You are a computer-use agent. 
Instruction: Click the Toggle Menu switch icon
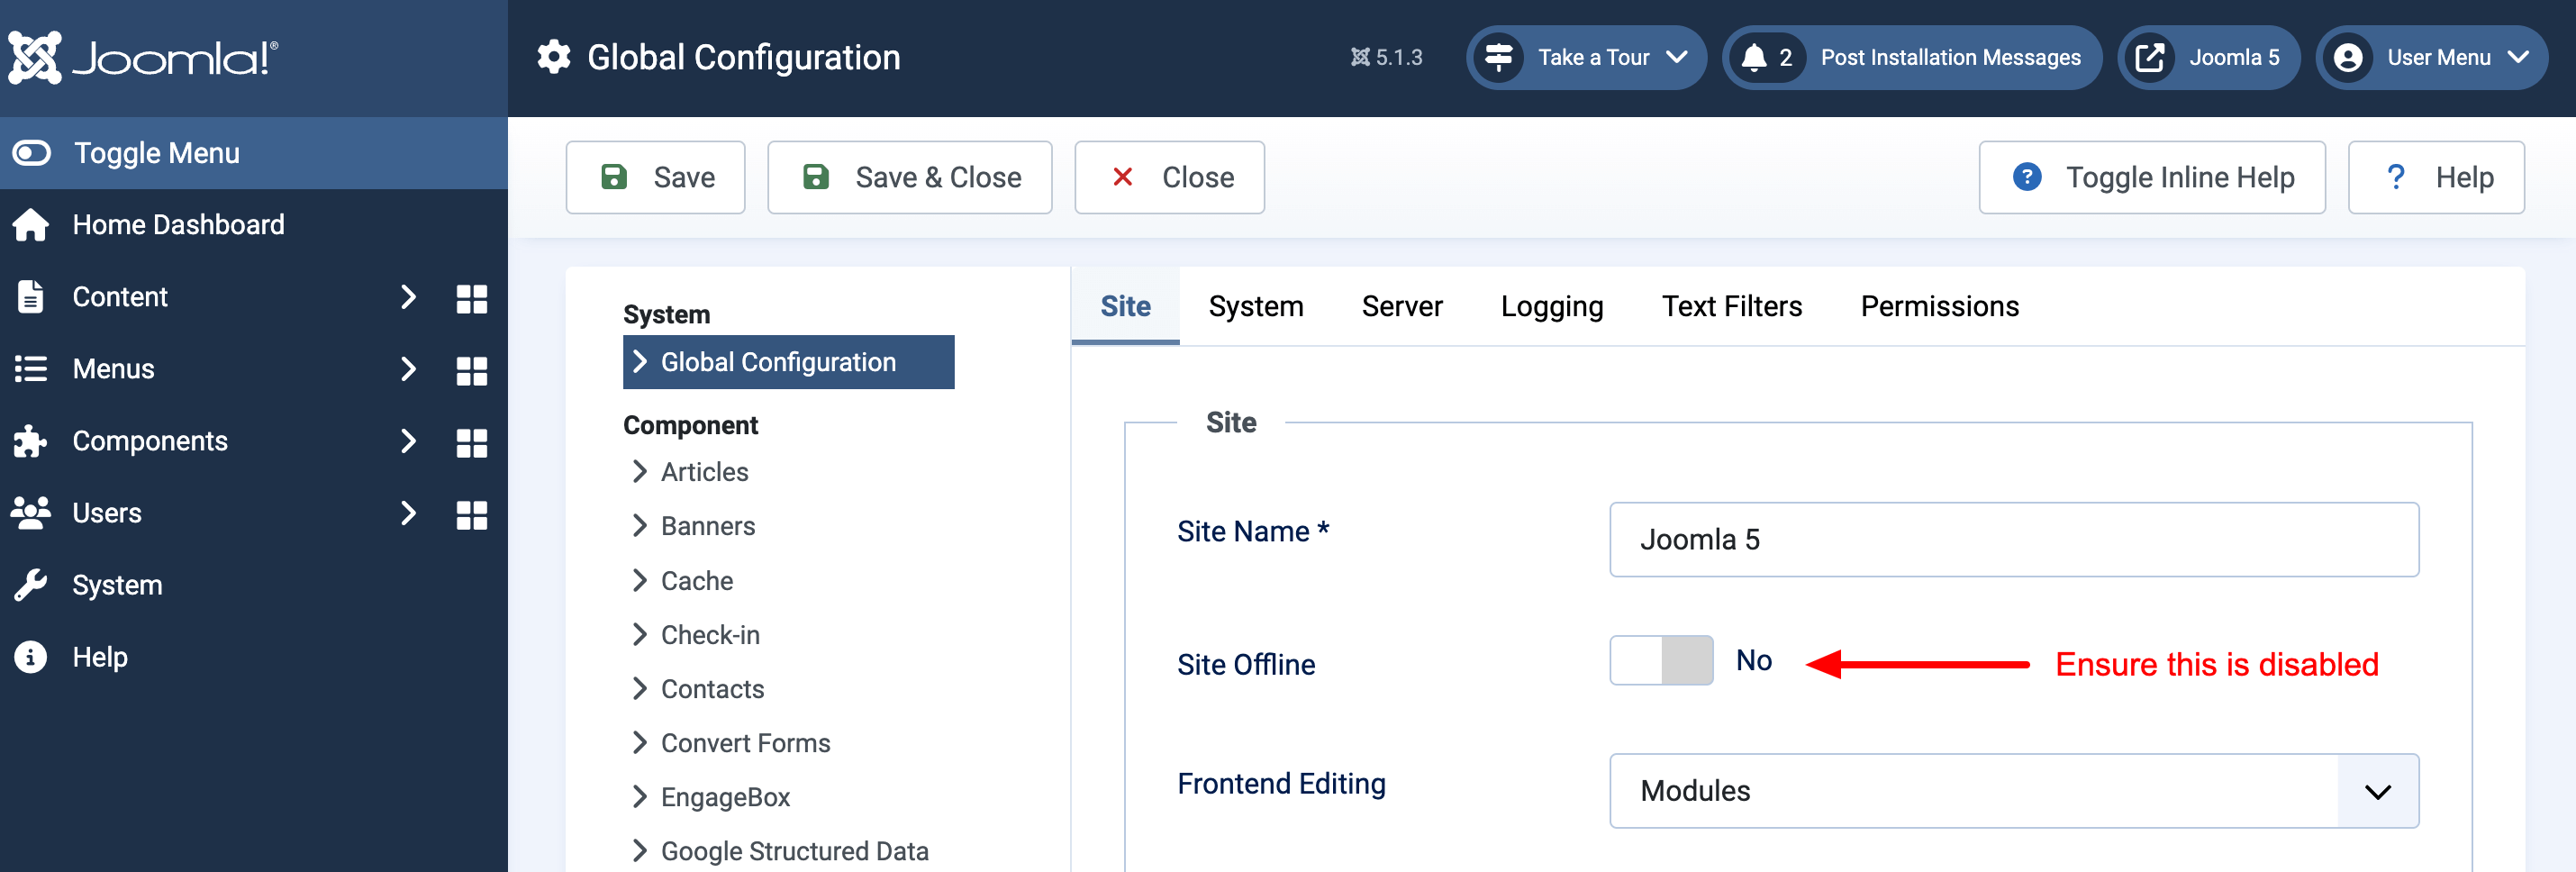coord(31,153)
